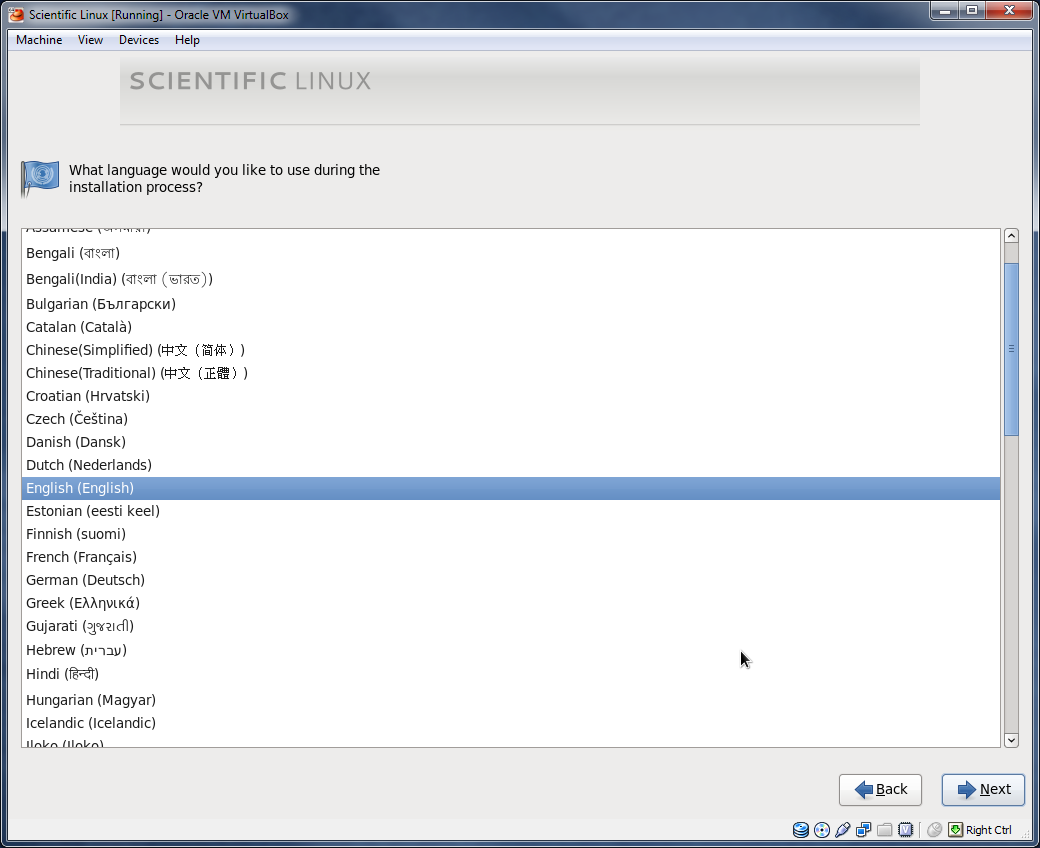Select Greek (Ελληνικά)
This screenshot has height=848, width=1040.
point(511,603)
